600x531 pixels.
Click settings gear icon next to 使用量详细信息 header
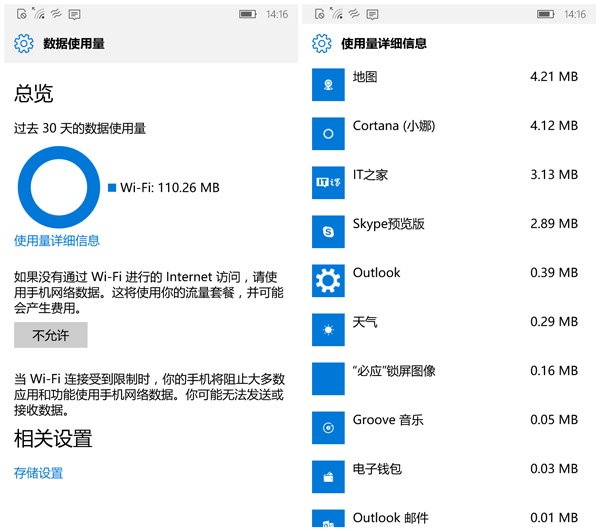point(321,43)
